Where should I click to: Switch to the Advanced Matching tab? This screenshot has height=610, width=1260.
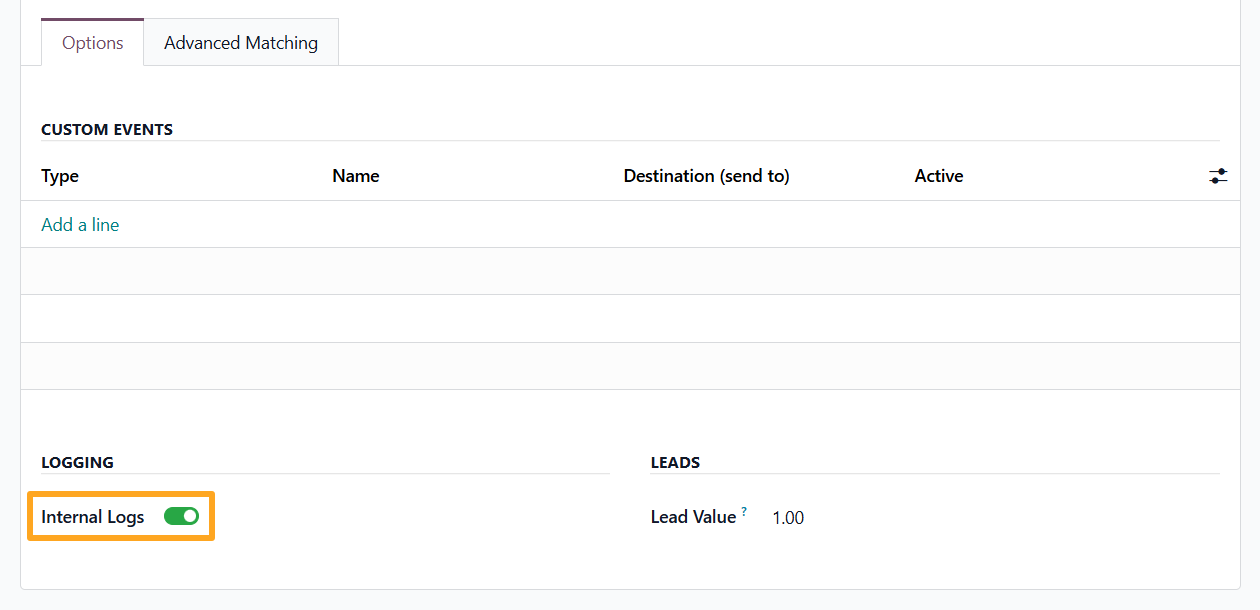pos(241,43)
